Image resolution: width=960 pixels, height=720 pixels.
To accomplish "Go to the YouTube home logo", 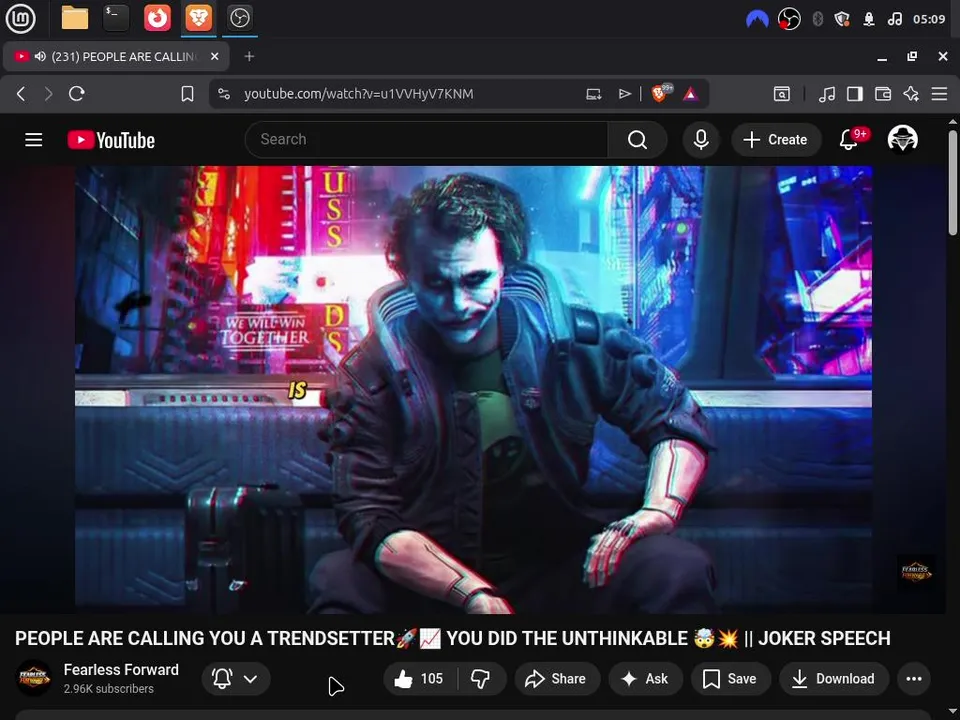I will tap(111, 140).
